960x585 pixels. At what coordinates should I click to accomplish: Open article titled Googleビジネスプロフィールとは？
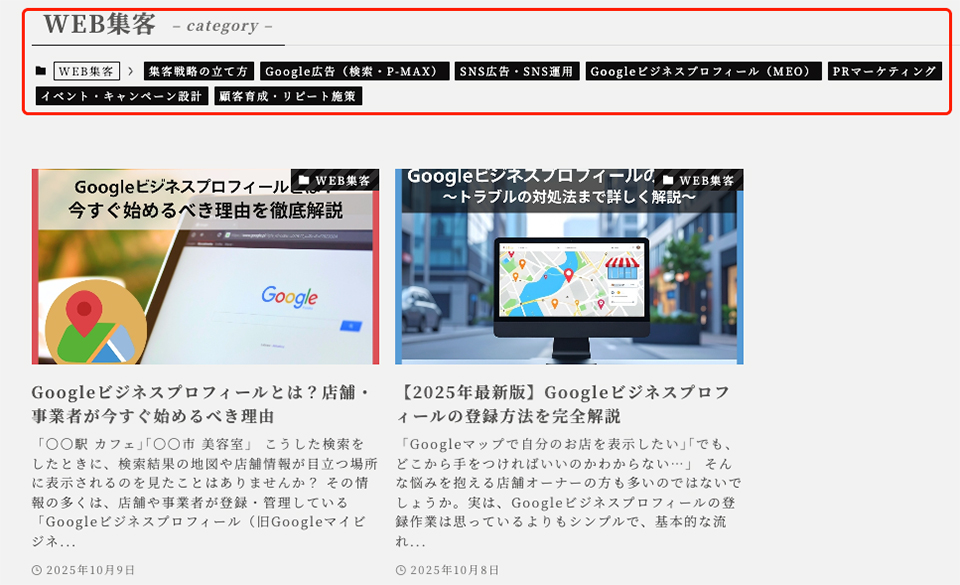[201, 403]
